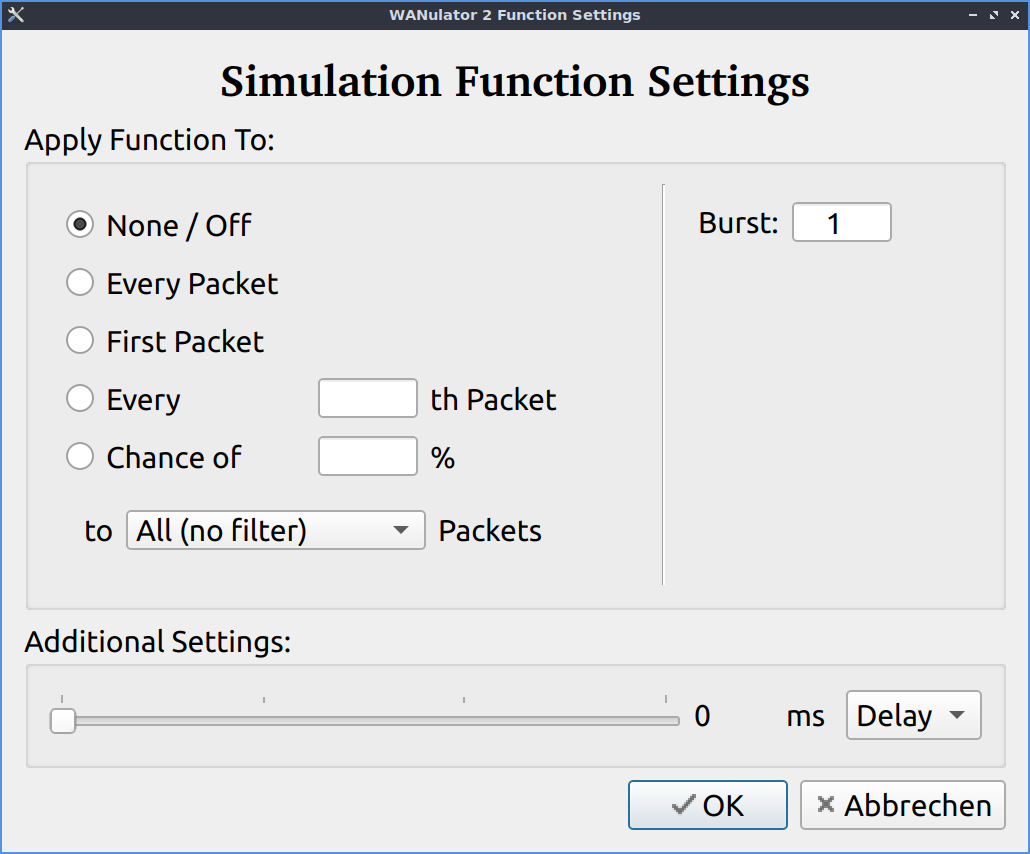1030x854 pixels.
Task: Select the None / Off radio button
Action: click(x=80, y=224)
